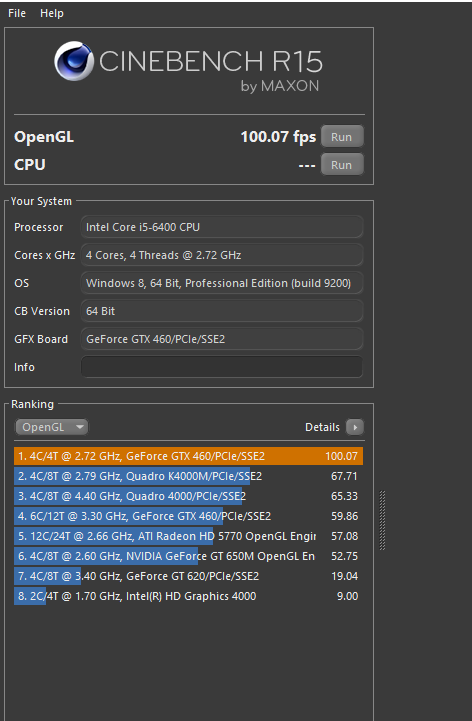Select the top-ranked GTX 460 entry at 100.07
Viewport: 472px width, 721px height.
(188, 456)
